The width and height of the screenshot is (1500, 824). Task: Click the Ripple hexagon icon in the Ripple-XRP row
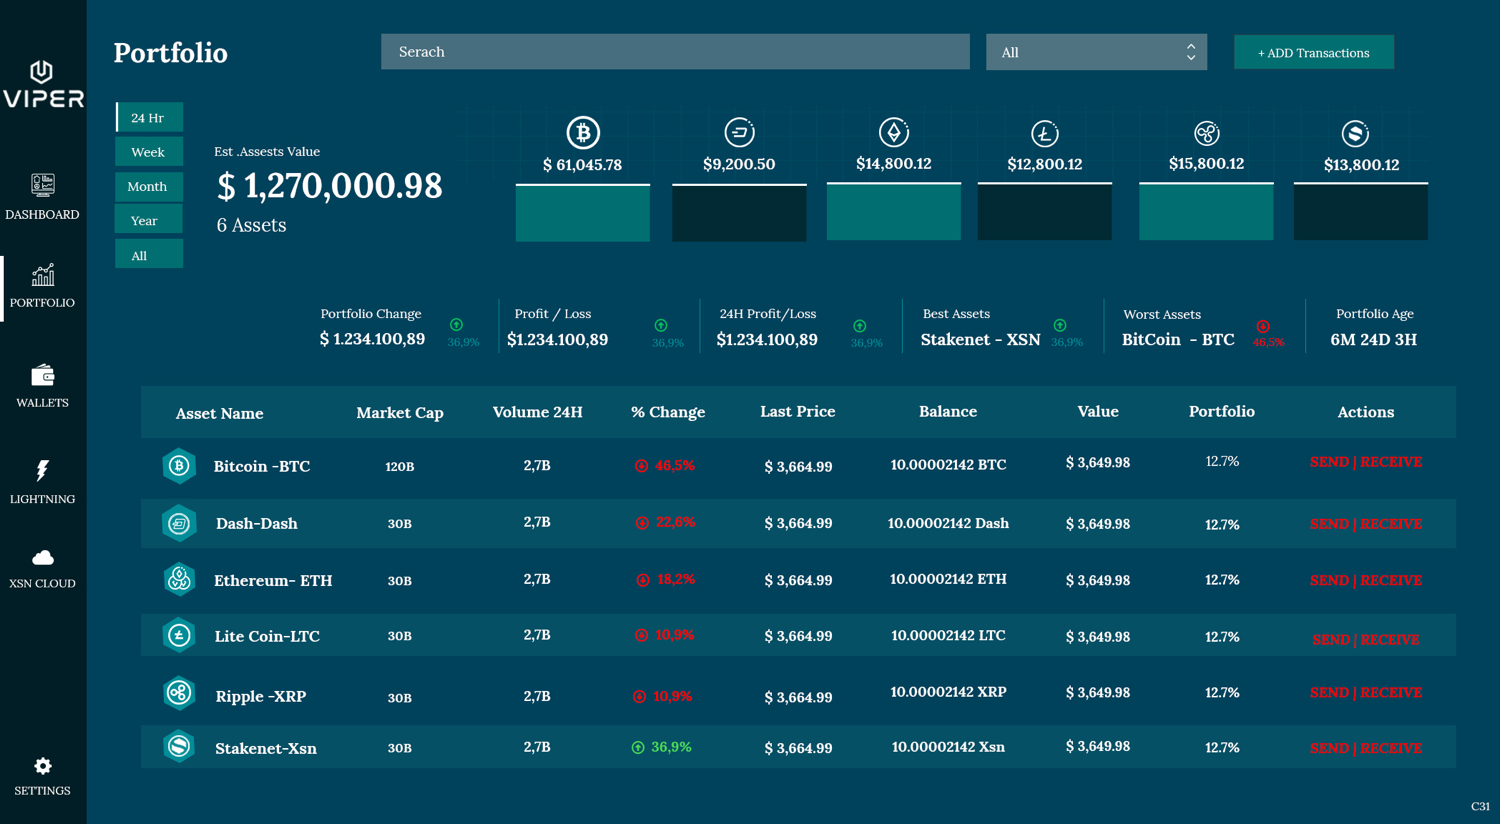coord(179,692)
